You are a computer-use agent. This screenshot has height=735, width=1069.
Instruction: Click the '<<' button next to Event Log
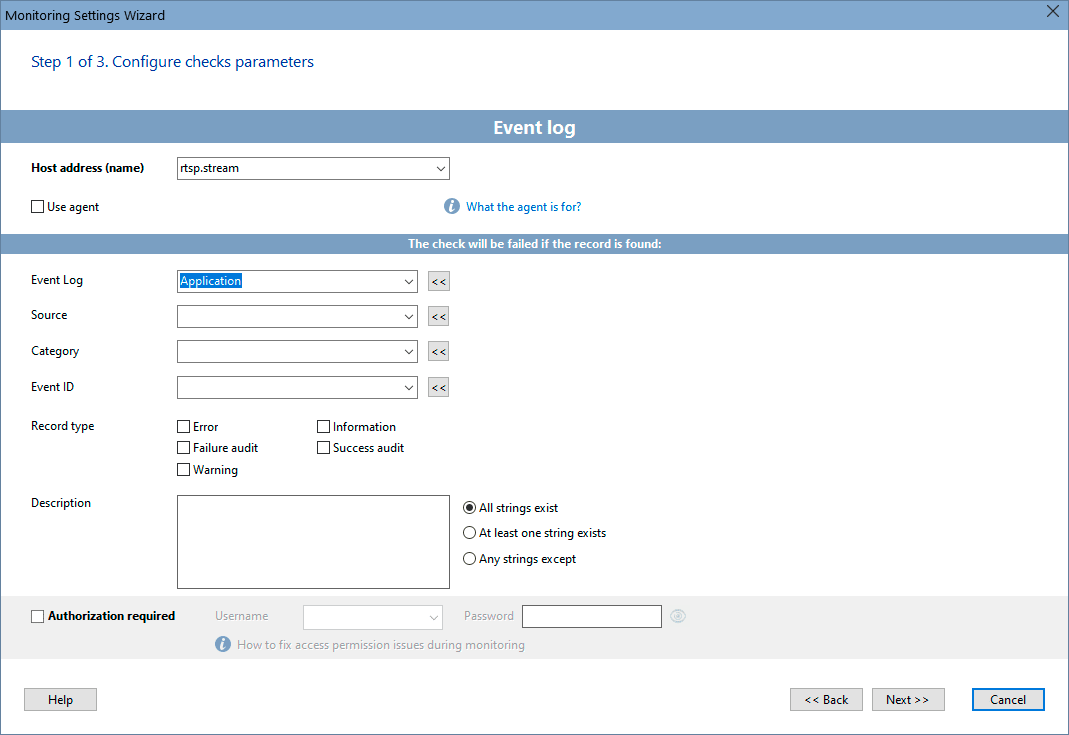438,282
